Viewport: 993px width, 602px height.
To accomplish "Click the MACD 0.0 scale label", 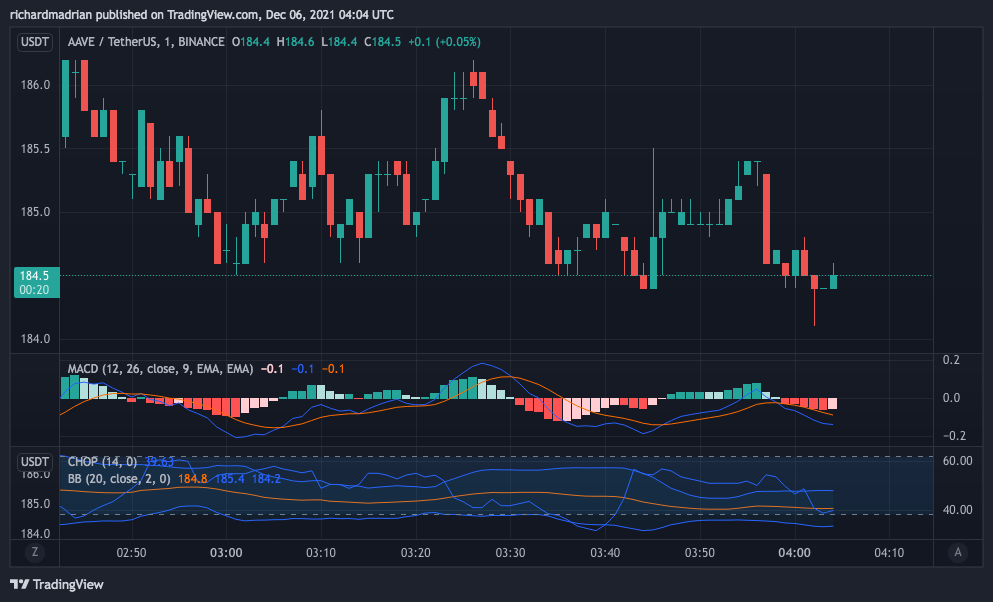I will click(x=951, y=398).
